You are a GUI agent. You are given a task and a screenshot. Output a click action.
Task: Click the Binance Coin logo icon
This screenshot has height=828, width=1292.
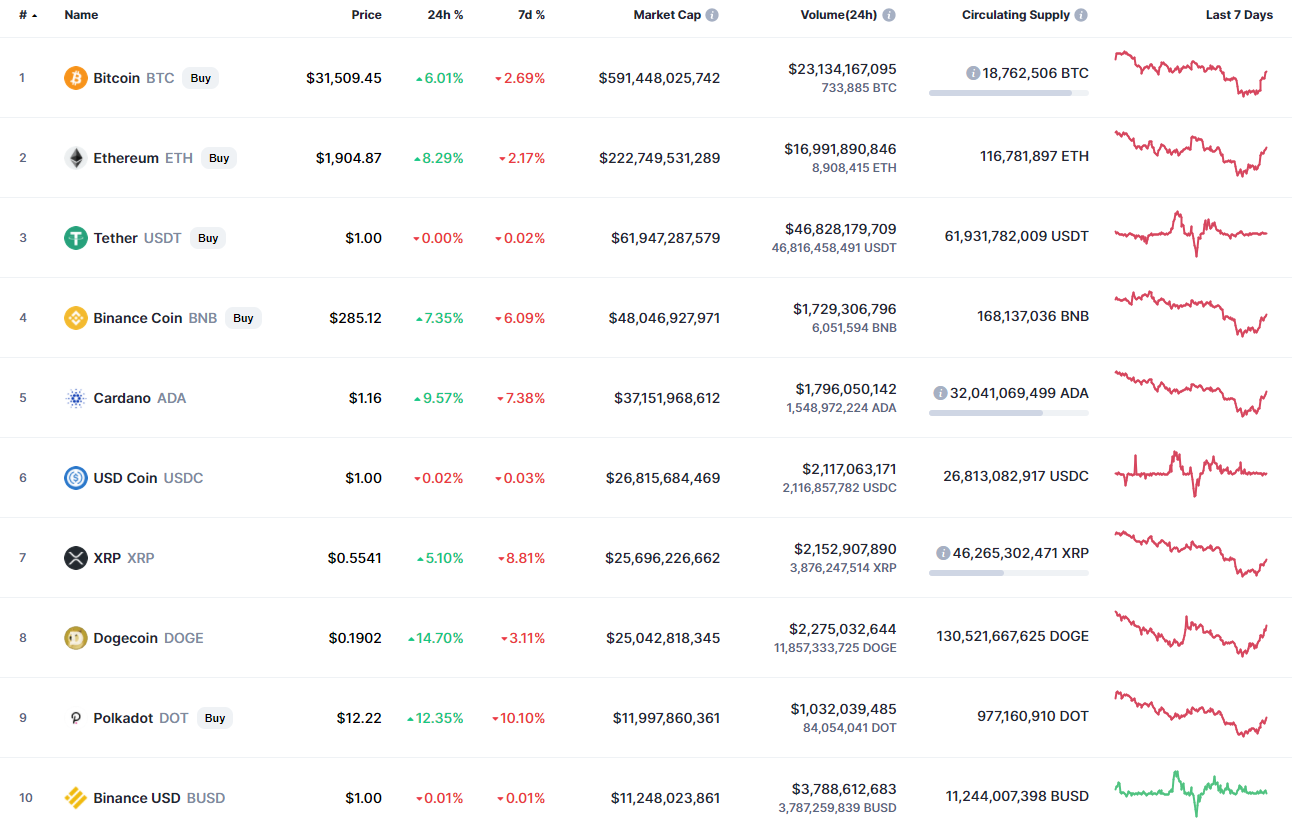click(x=76, y=318)
